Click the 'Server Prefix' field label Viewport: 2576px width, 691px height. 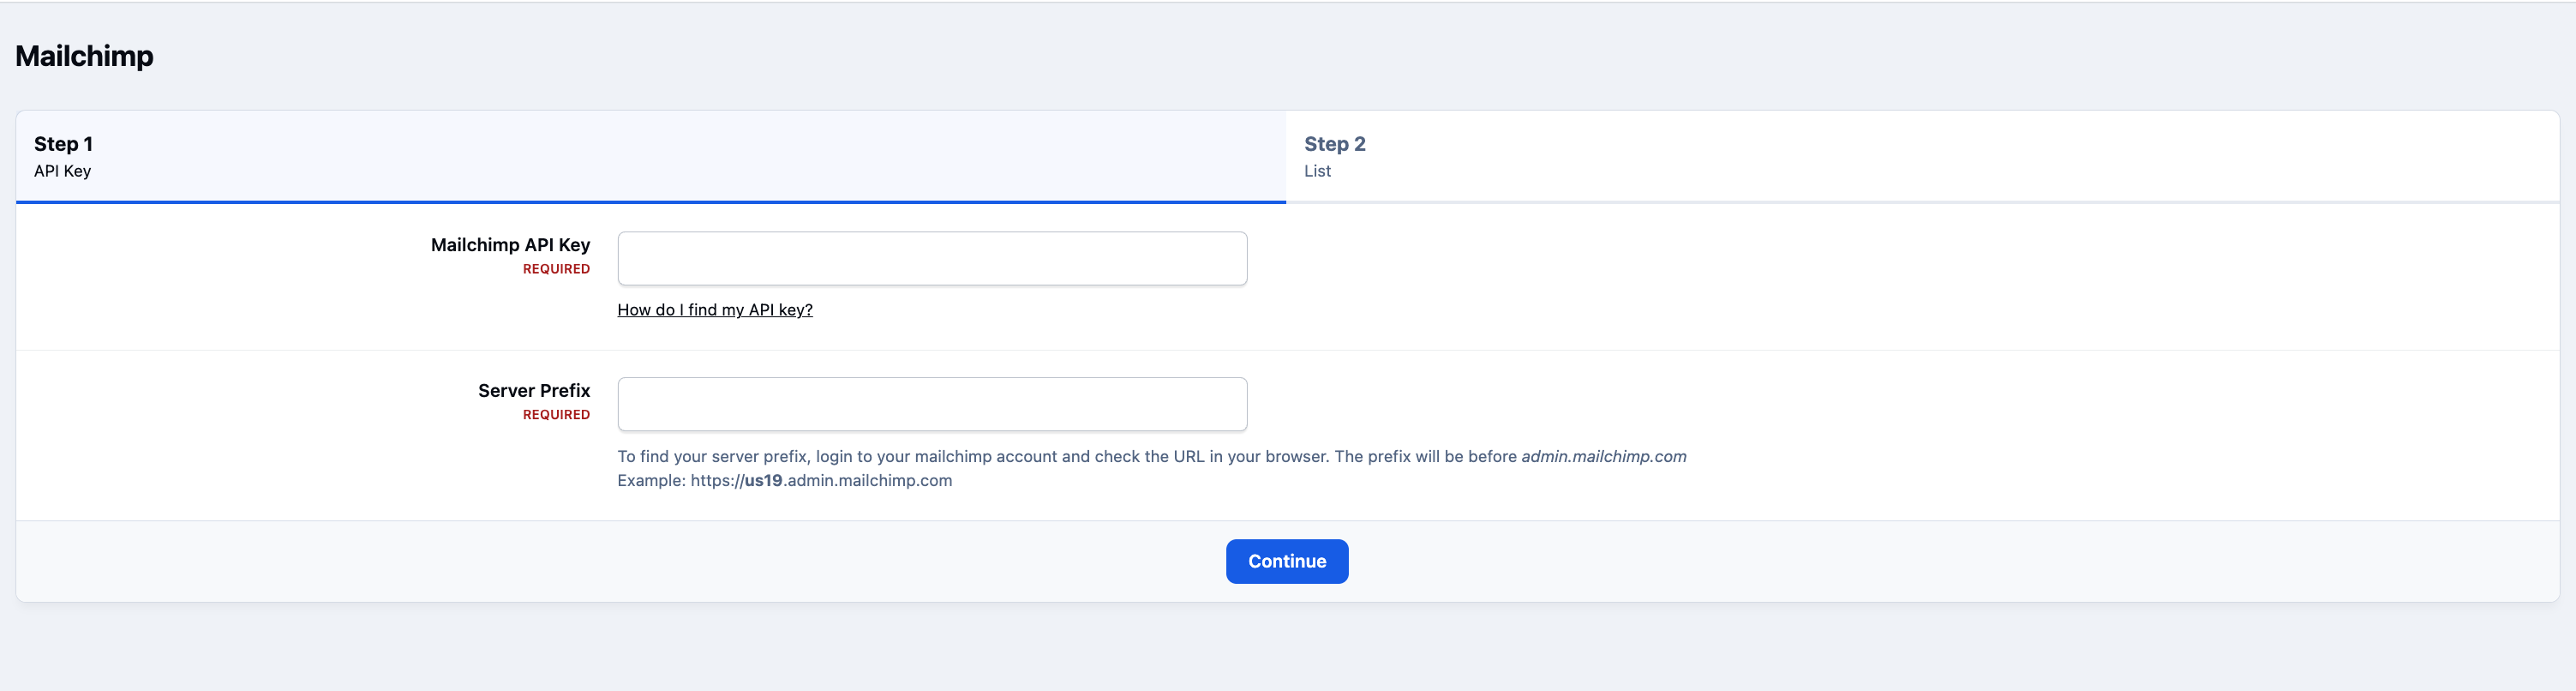click(x=534, y=390)
